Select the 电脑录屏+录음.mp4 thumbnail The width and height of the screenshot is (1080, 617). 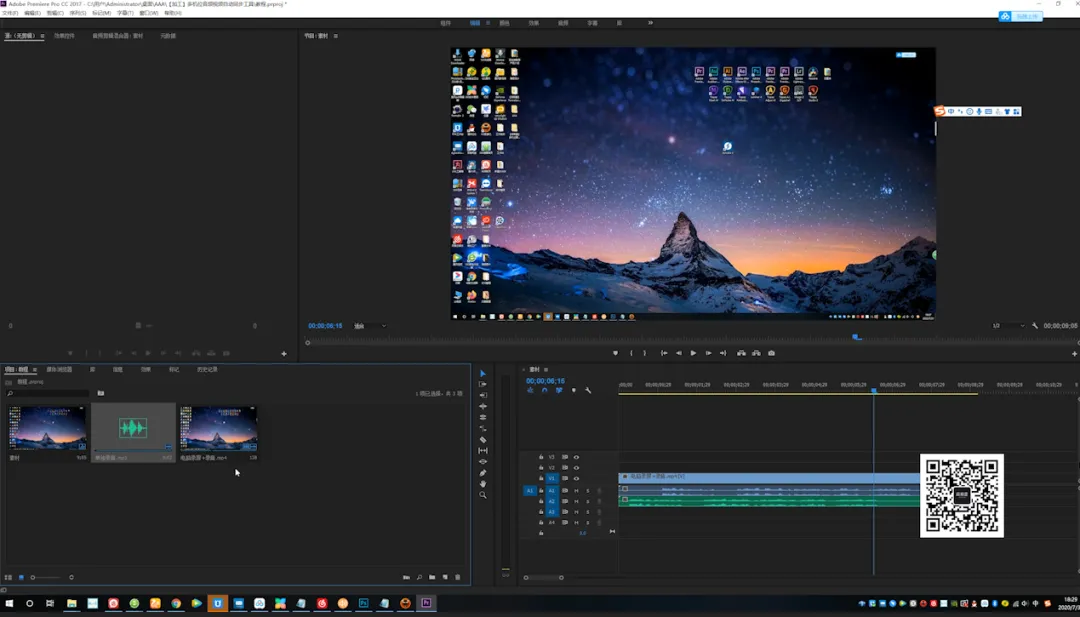pyautogui.click(x=218, y=430)
